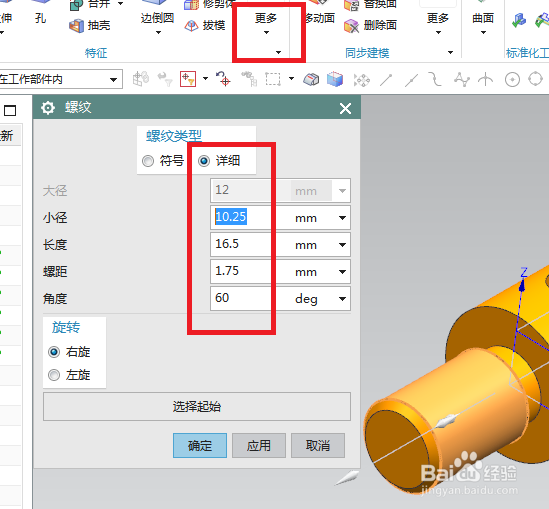The width and height of the screenshot is (549, 509).
Task: Open the rectangle selection dropdown arrow
Action: (291, 79)
